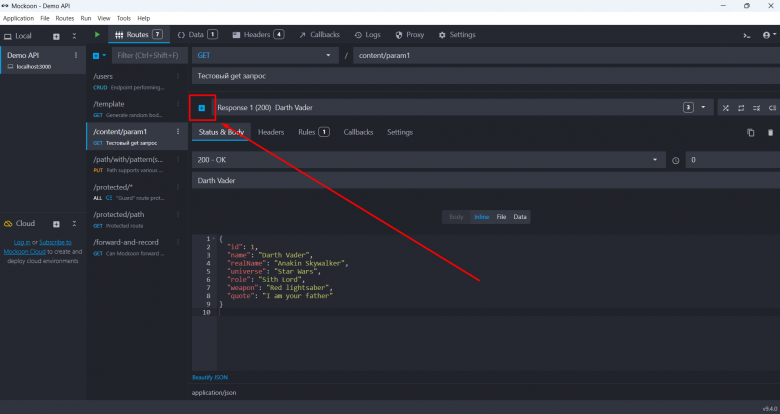Viewport: 780px width, 414px height.
Task: Open the /template route menu dots
Action: pyautogui.click(x=178, y=104)
